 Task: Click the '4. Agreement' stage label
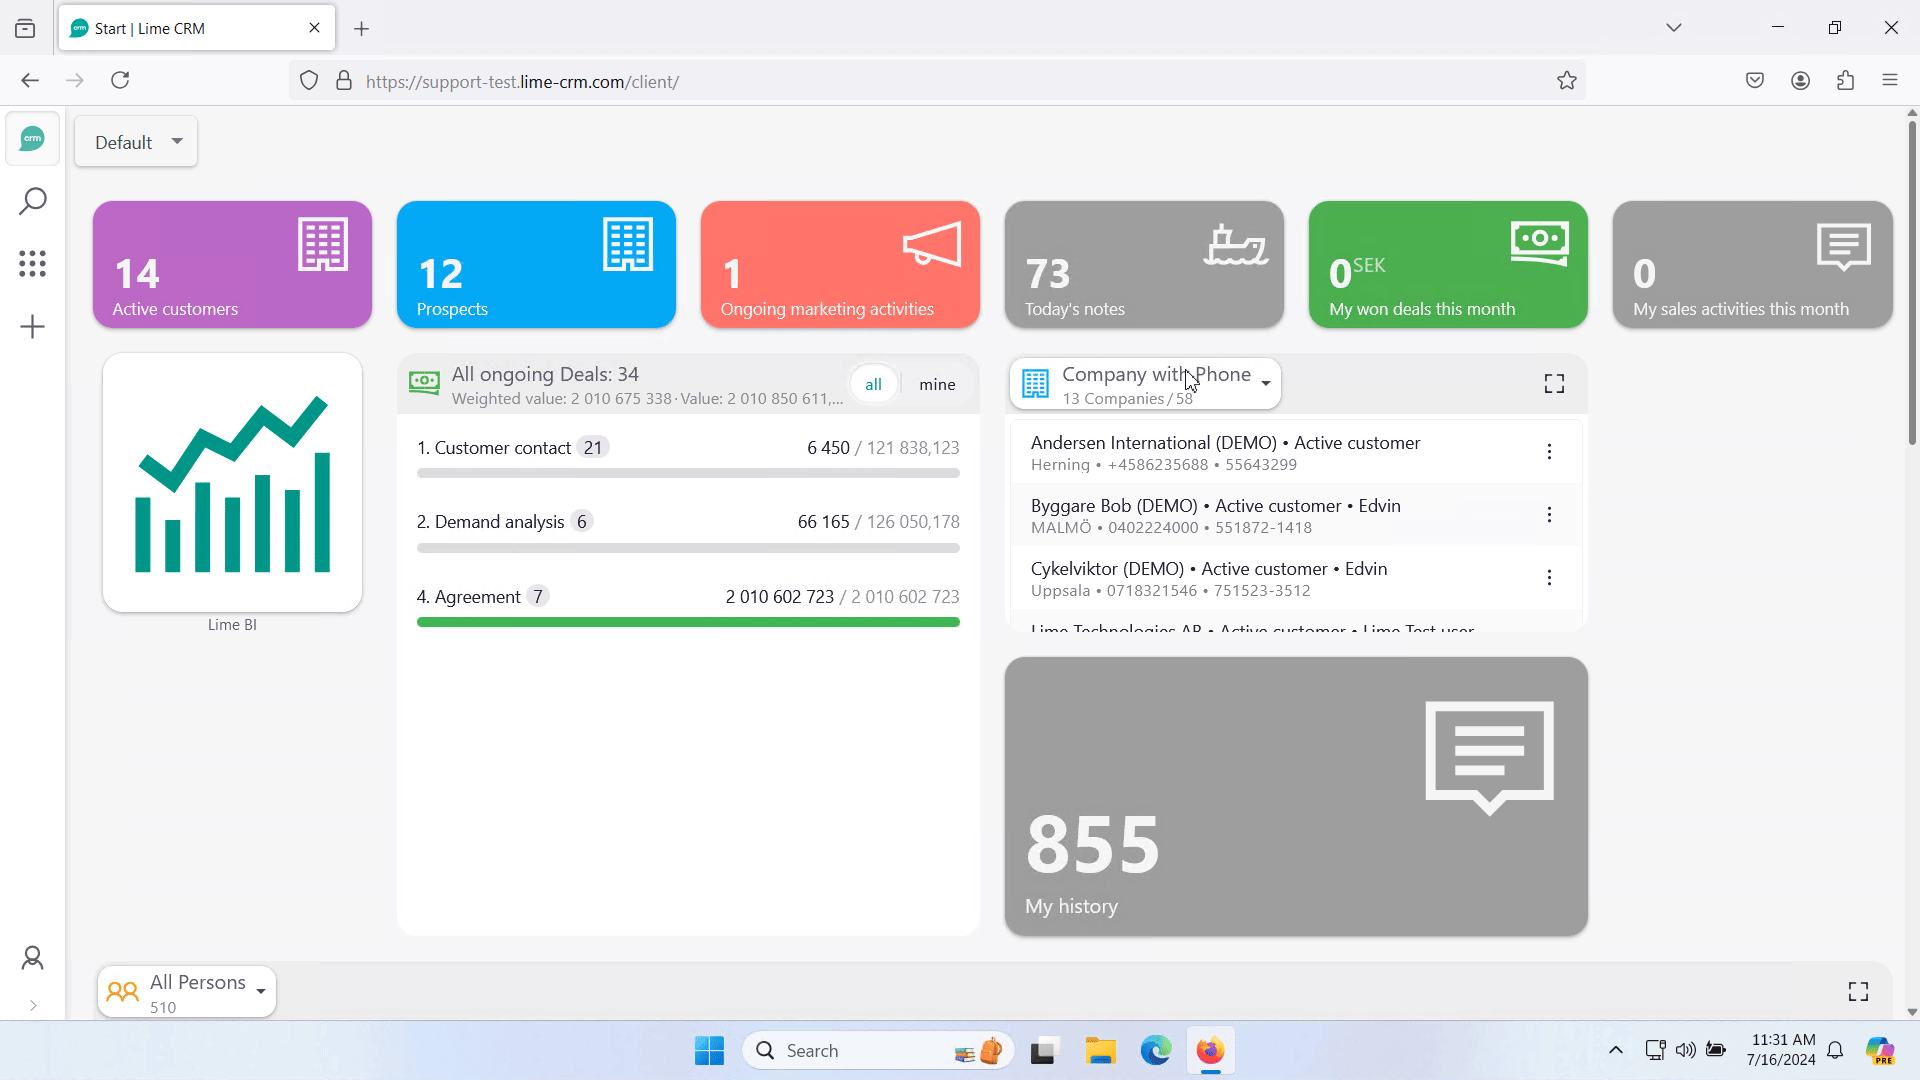468,597
